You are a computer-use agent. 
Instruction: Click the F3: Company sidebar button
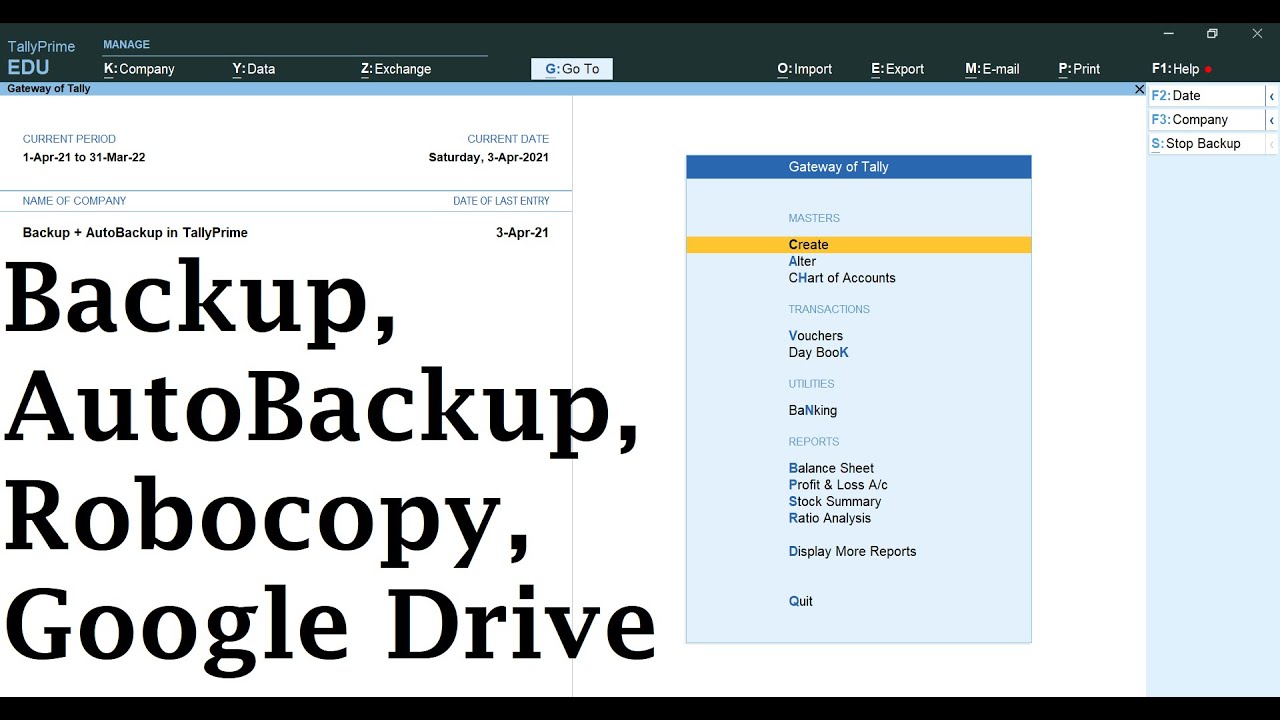pyautogui.click(x=1207, y=120)
